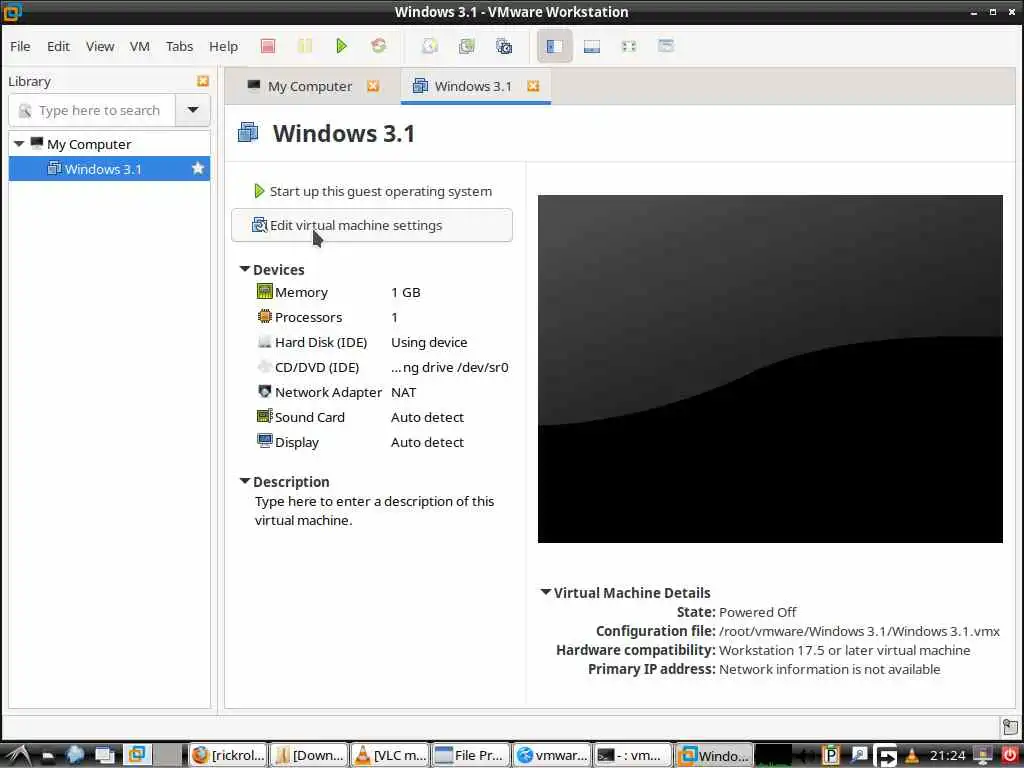Select My Computer in the Library tree
Screen dimensions: 1024x768
pyautogui.click(x=89, y=144)
